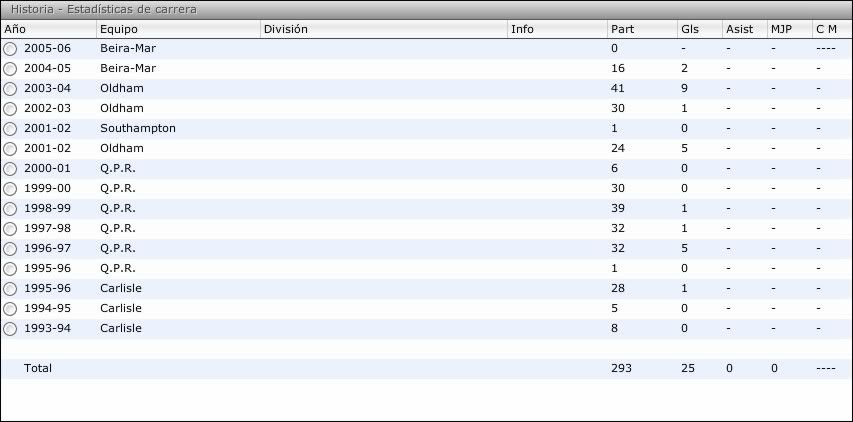This screenshot has width=853, height=422.
Task: Click the appearances value 16 for Beira-Mar
Action: pos(617,69)
